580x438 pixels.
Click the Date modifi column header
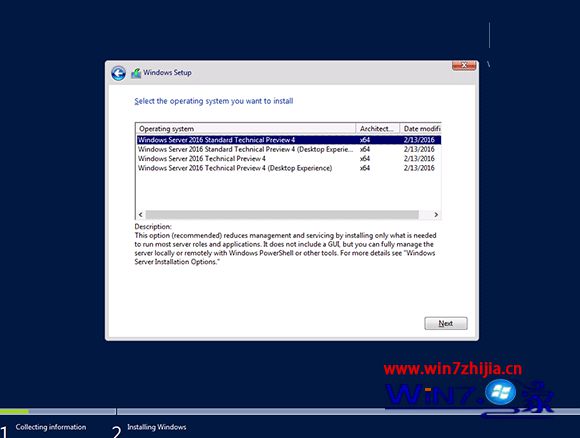[421, 129]
